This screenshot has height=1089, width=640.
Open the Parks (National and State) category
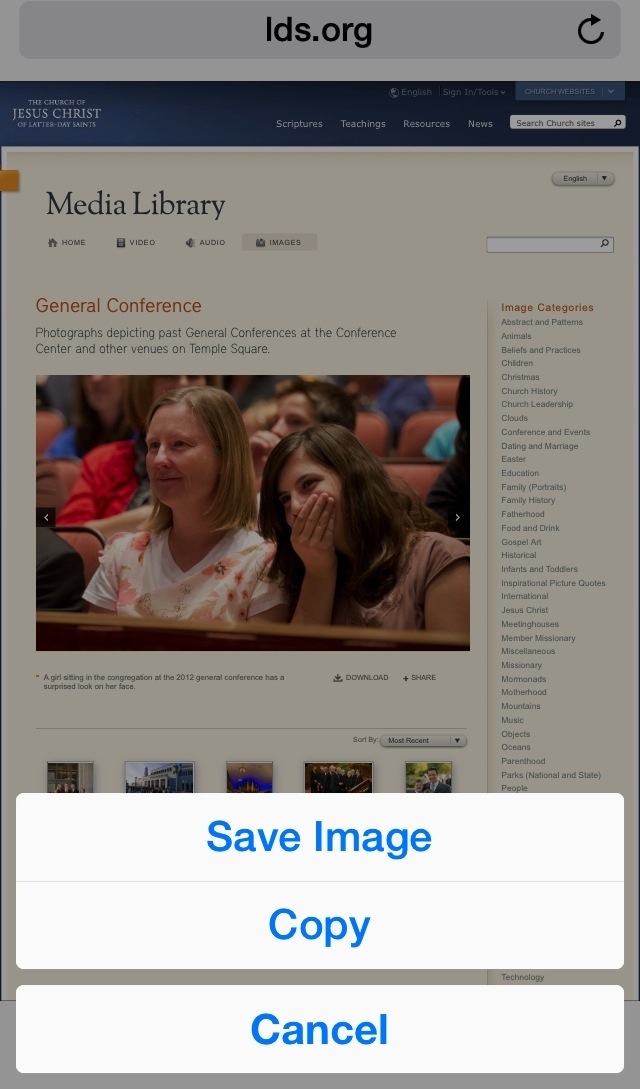coord(551,775)
